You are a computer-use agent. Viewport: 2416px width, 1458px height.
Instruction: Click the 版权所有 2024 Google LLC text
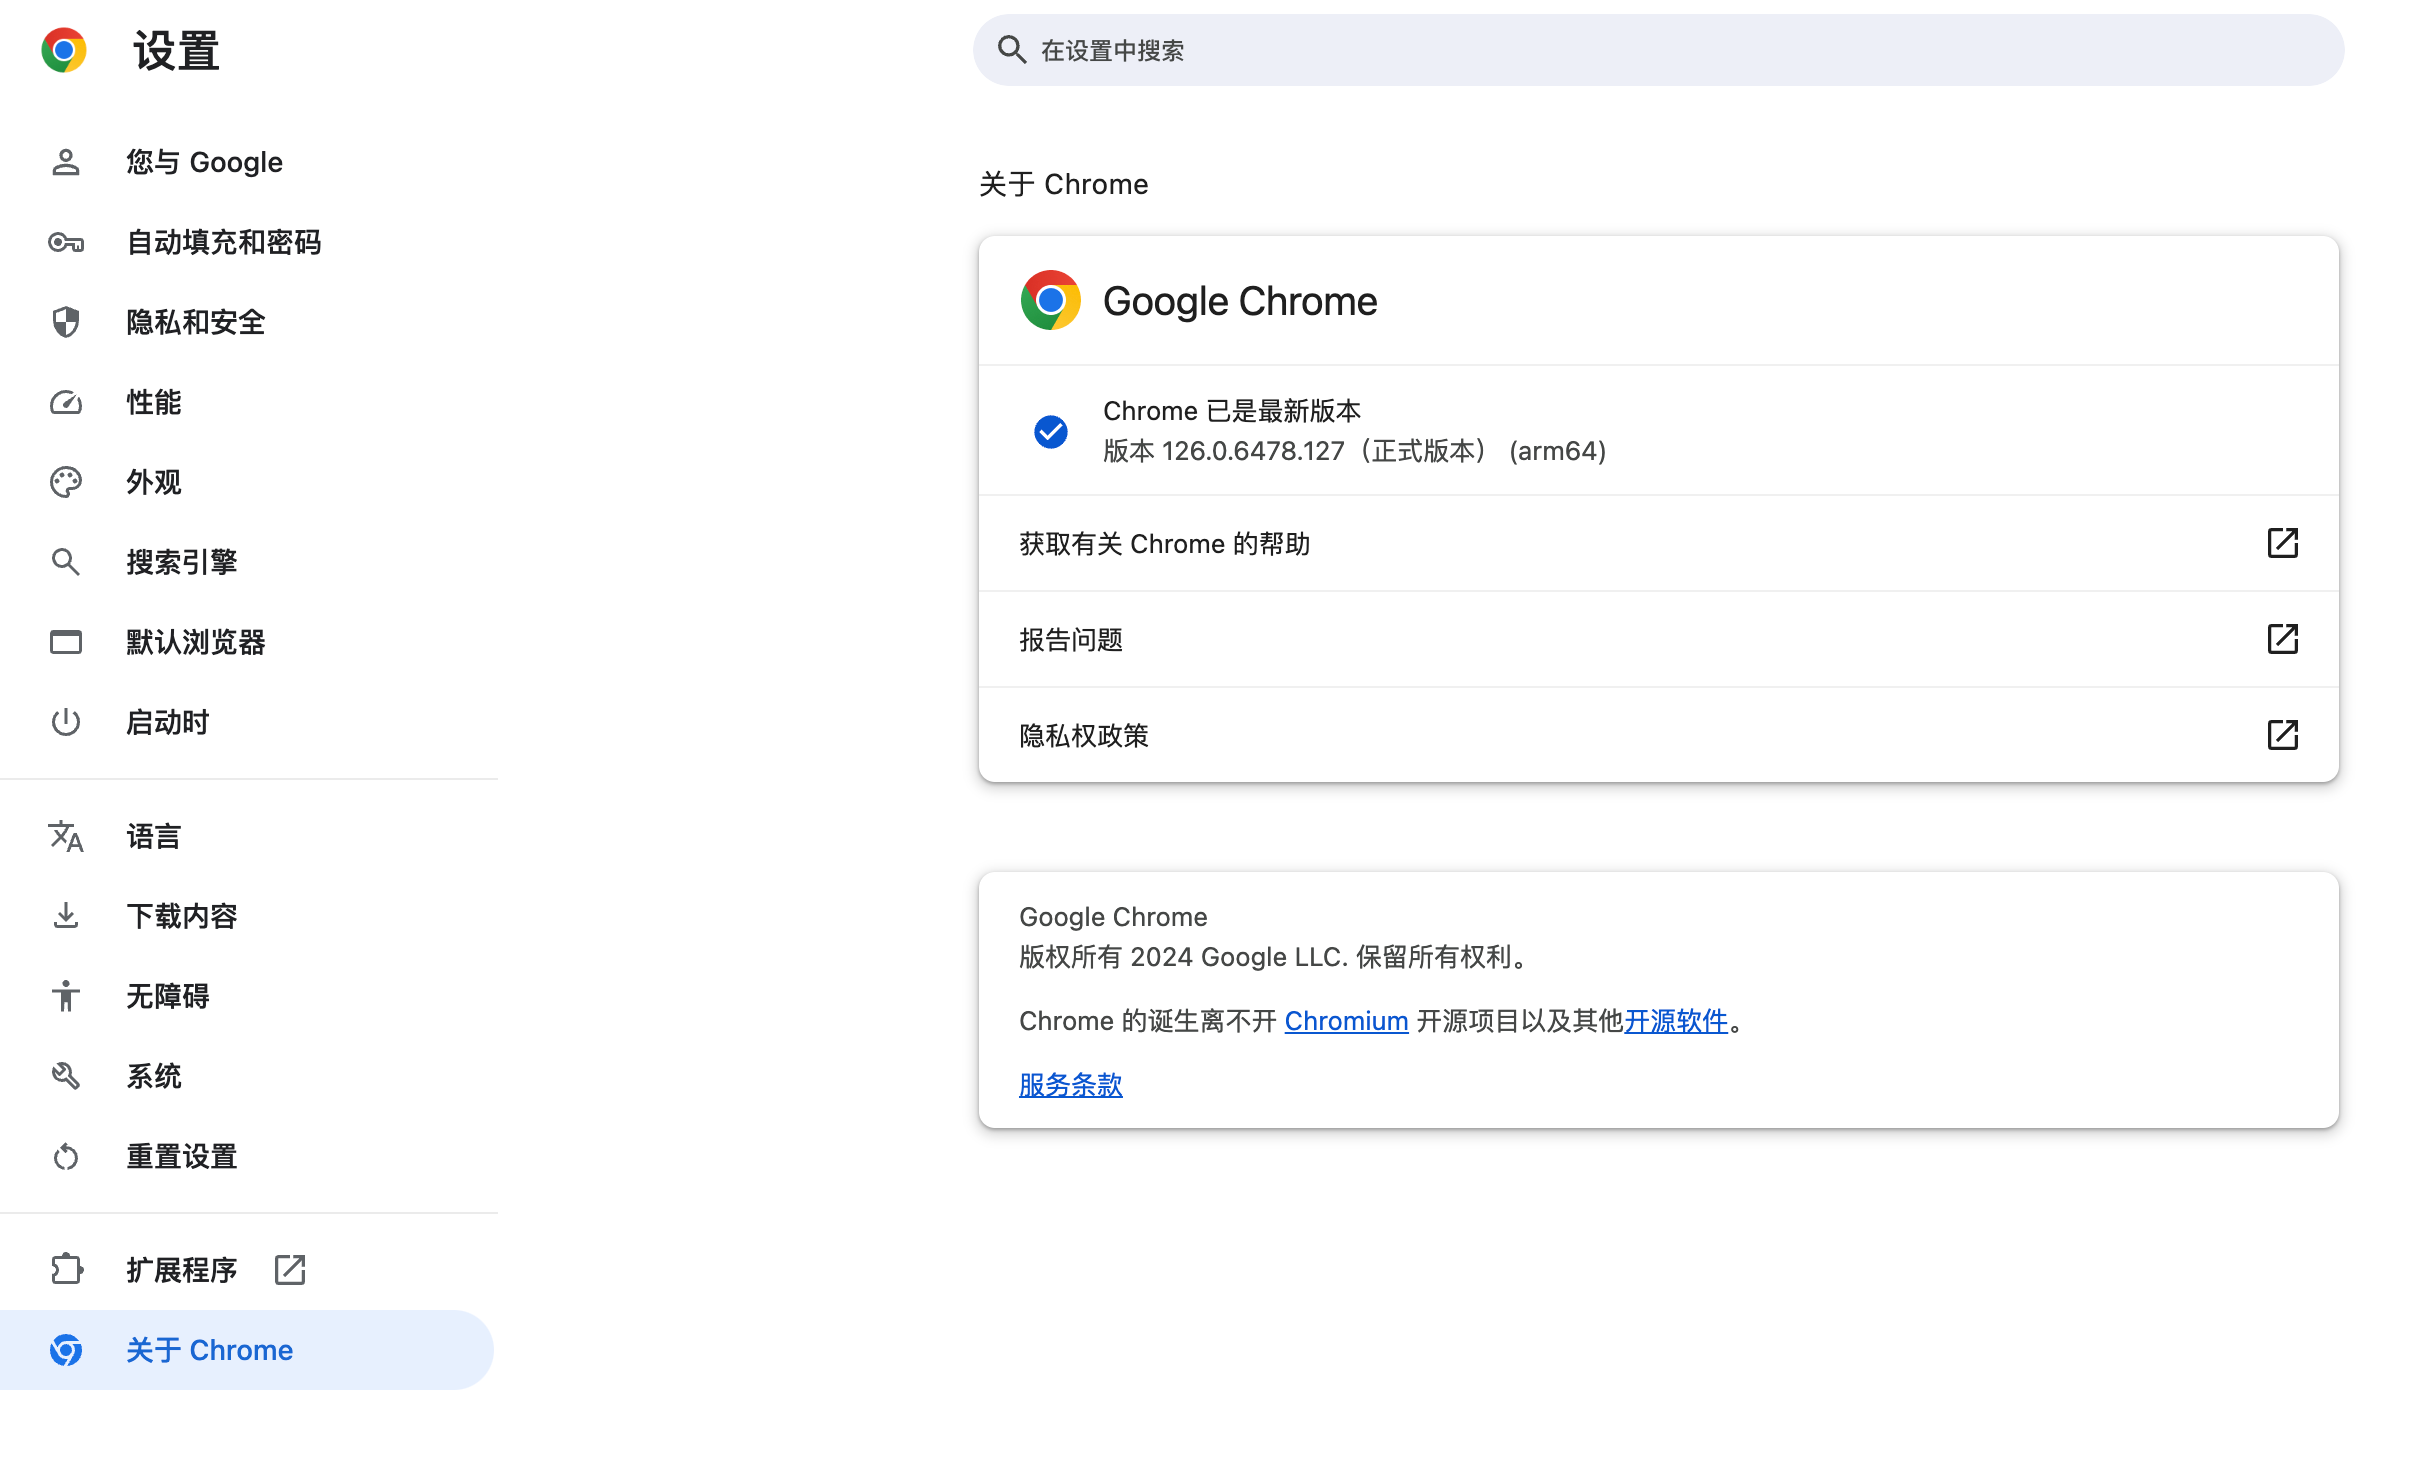[x=1275, y=957]
